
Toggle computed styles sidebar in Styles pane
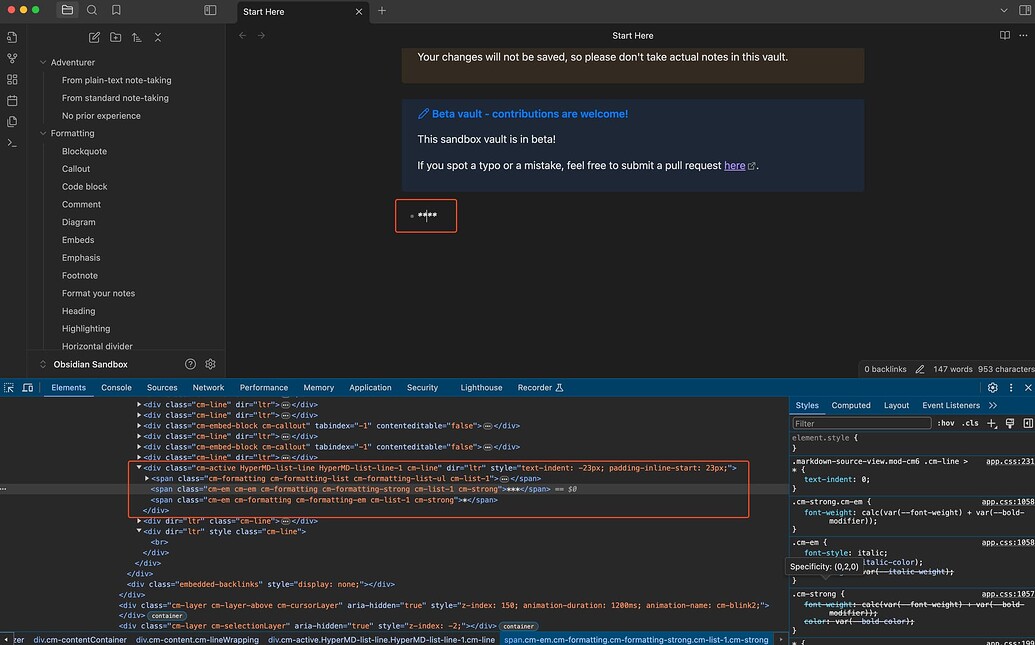pos(1028,423)
